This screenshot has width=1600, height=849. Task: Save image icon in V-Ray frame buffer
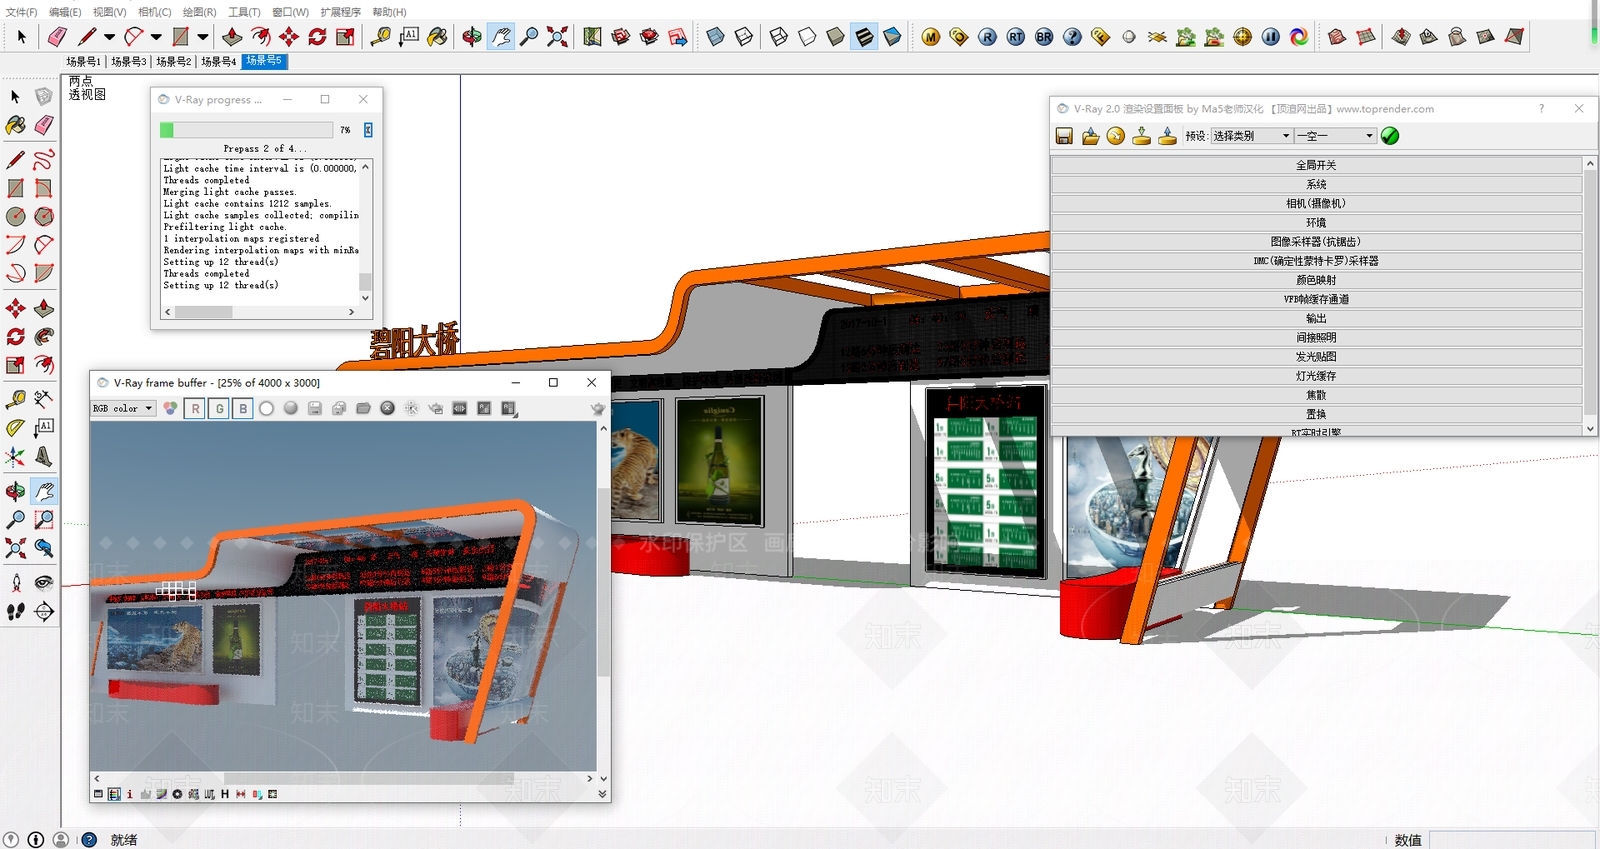315,408
